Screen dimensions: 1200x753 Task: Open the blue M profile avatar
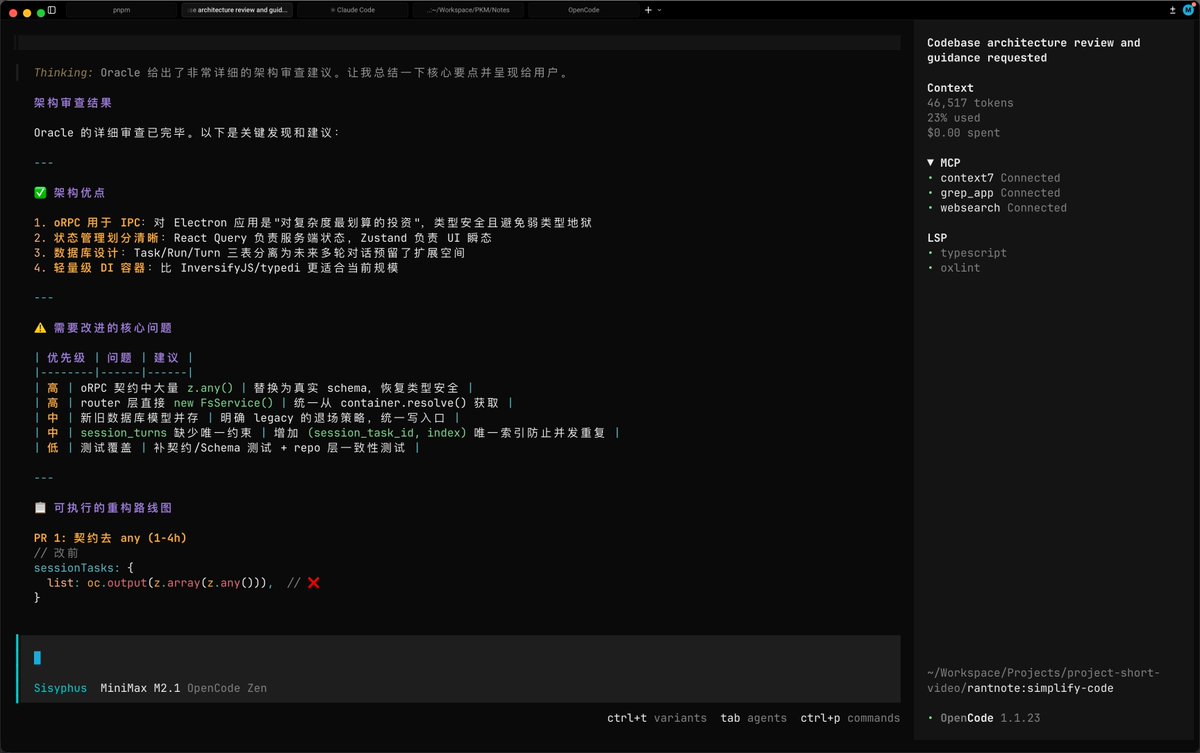pyautogui.click(x=1187, y=10)
